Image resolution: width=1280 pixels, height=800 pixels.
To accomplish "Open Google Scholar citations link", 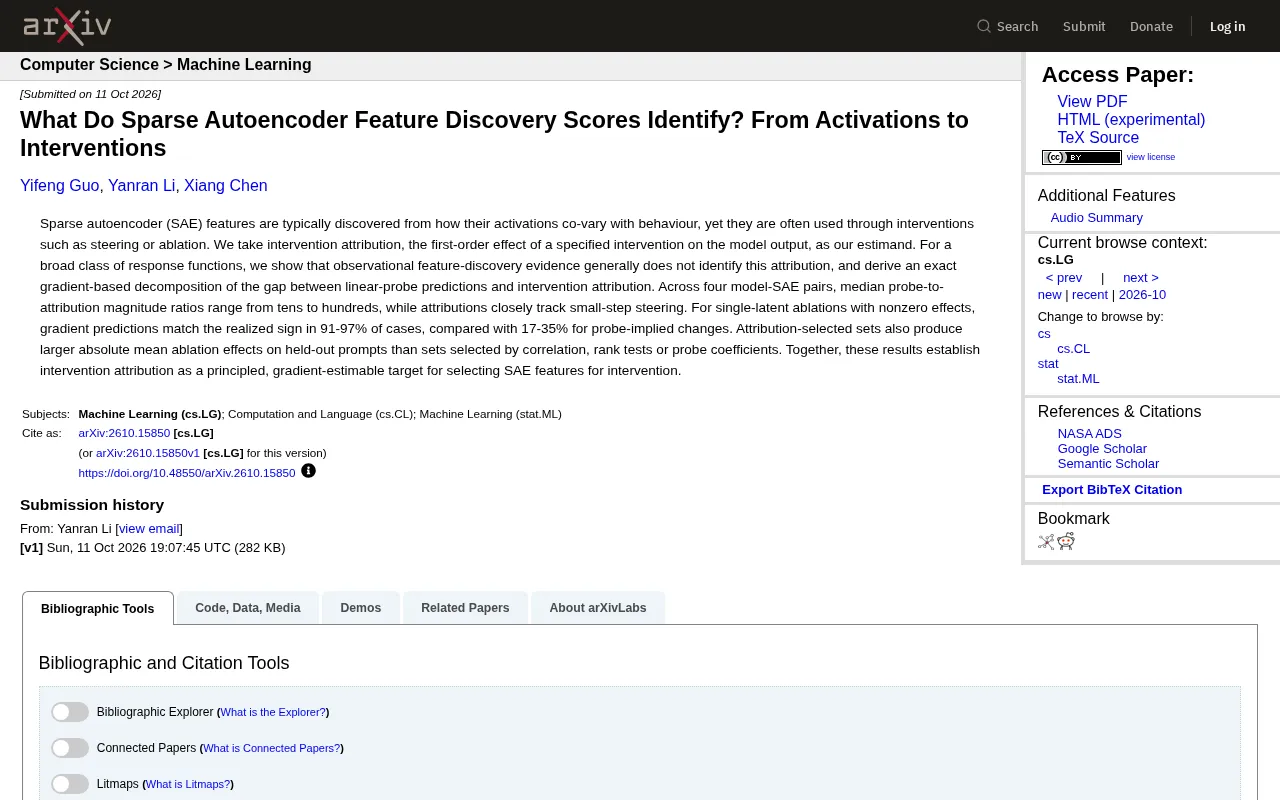I will click(x=1102, y=449).
